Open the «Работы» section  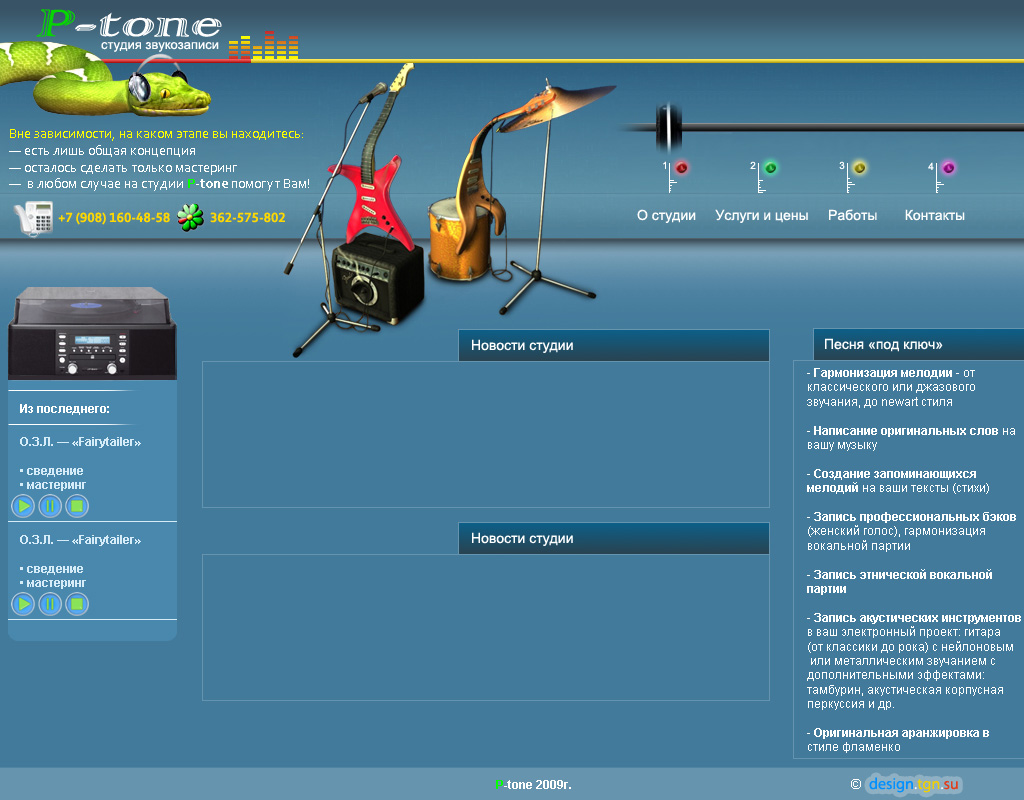[852, 215]
